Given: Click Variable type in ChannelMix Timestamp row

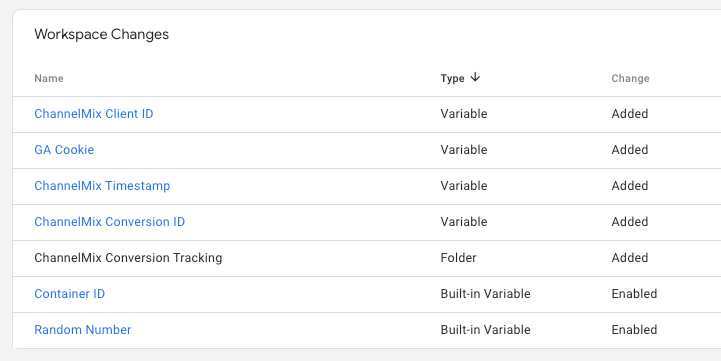Looking at the screenshot, I should pos(464,186).
